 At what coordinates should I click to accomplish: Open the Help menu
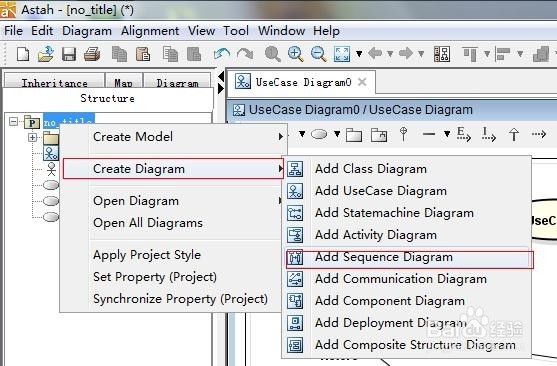tap(326, 31)
